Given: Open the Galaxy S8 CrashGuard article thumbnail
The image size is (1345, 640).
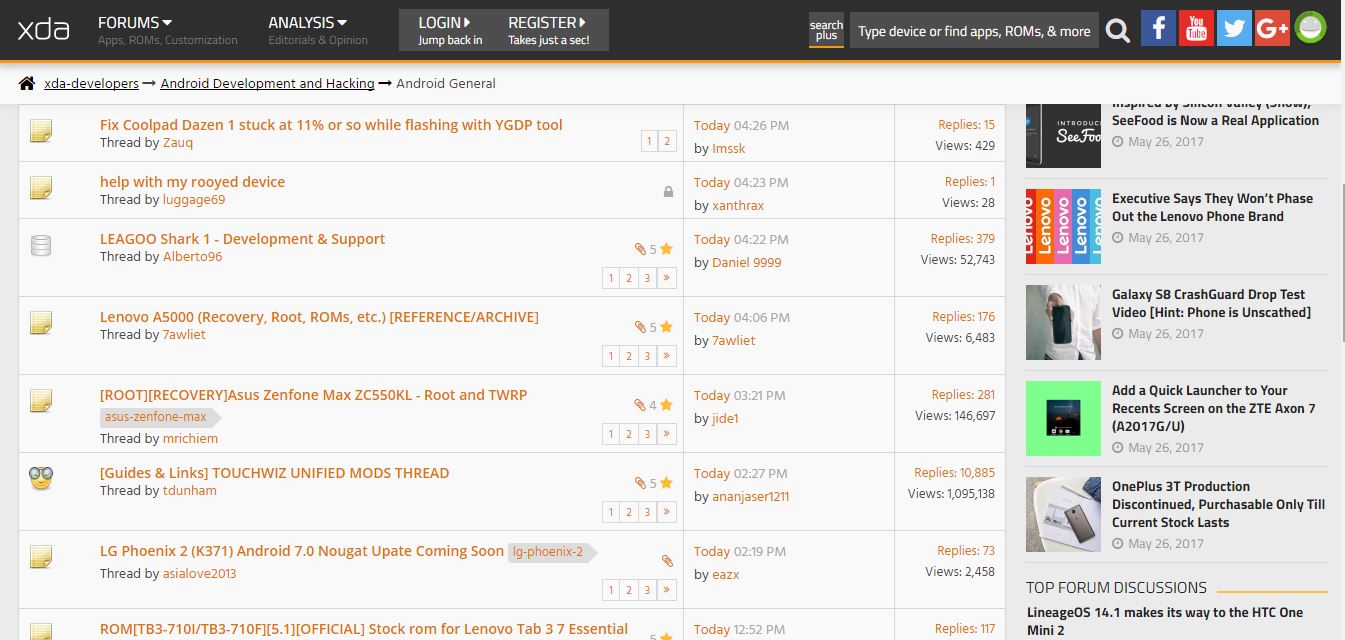Looking at the screenshot, I should (1063, 322).
